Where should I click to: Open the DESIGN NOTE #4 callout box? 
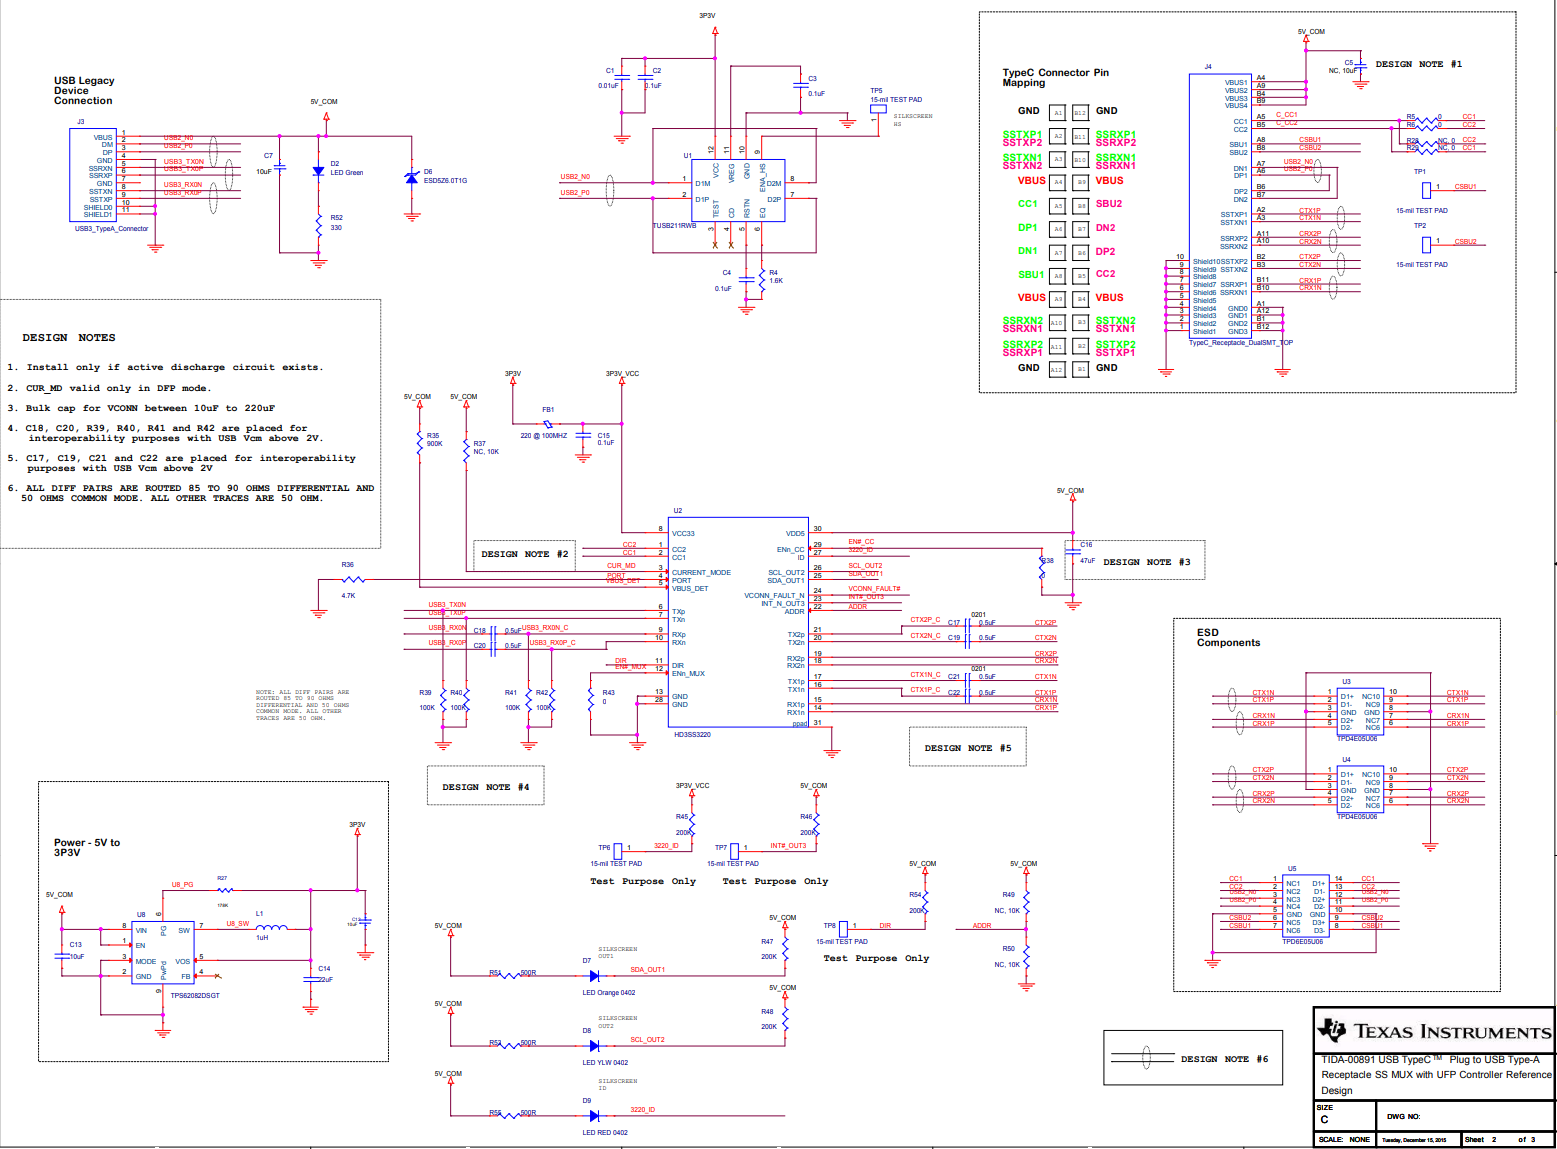click(x=485, y=786)
